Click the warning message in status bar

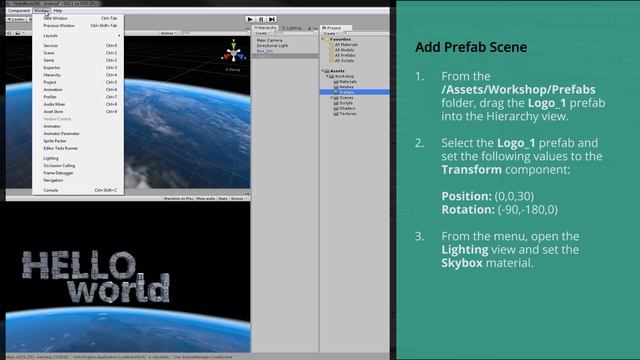[119, 357]
